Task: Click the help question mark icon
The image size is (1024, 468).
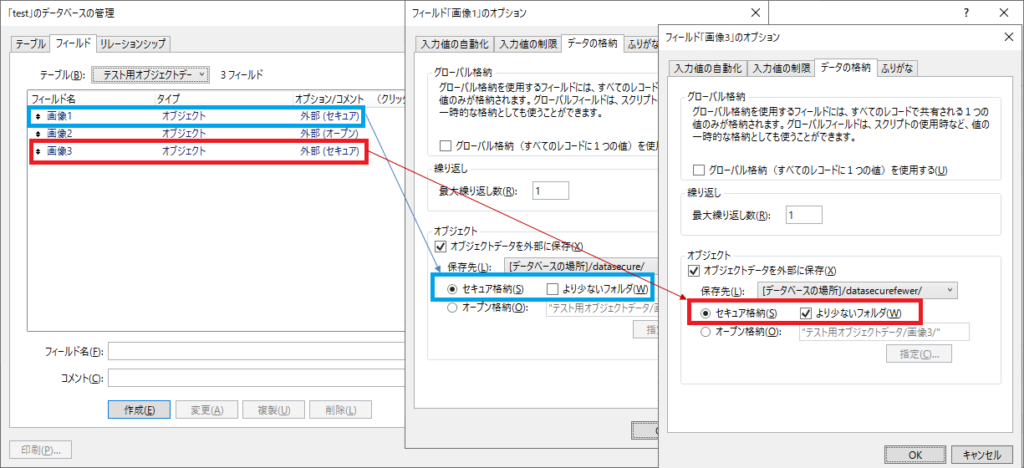Action: 966,12
